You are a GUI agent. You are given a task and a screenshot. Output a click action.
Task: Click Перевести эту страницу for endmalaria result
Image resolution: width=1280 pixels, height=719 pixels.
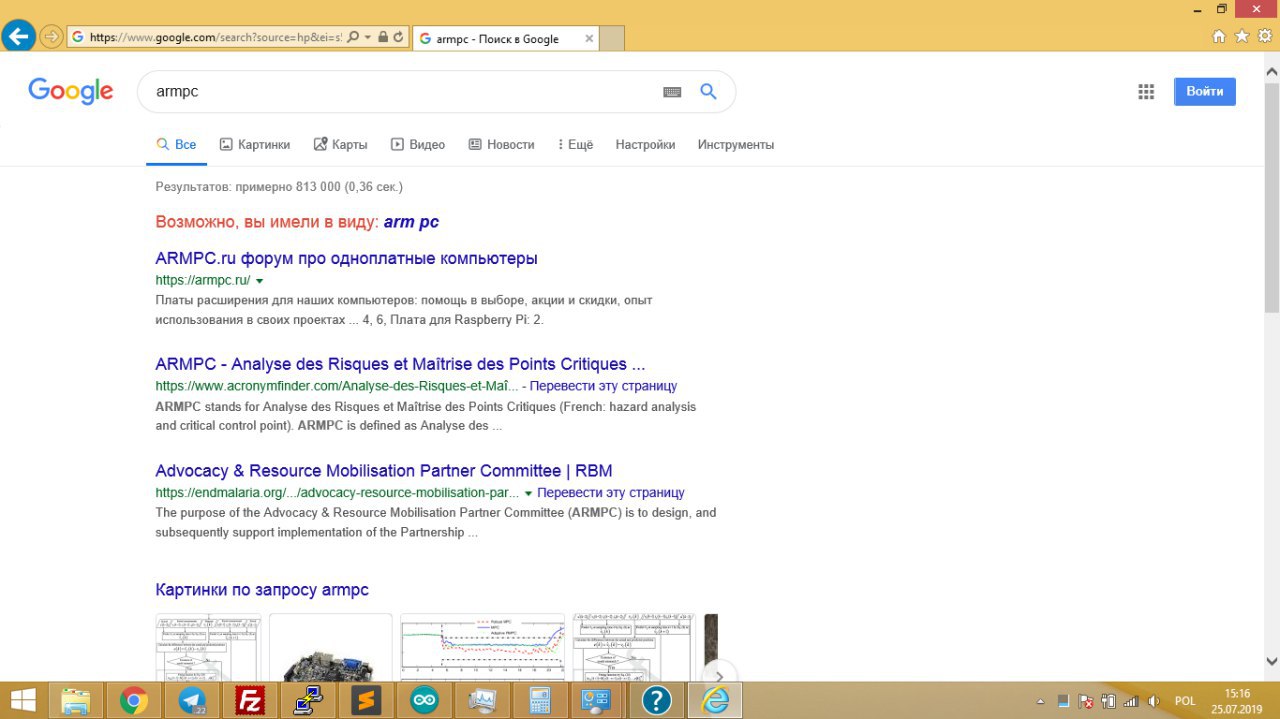(611, 493)
